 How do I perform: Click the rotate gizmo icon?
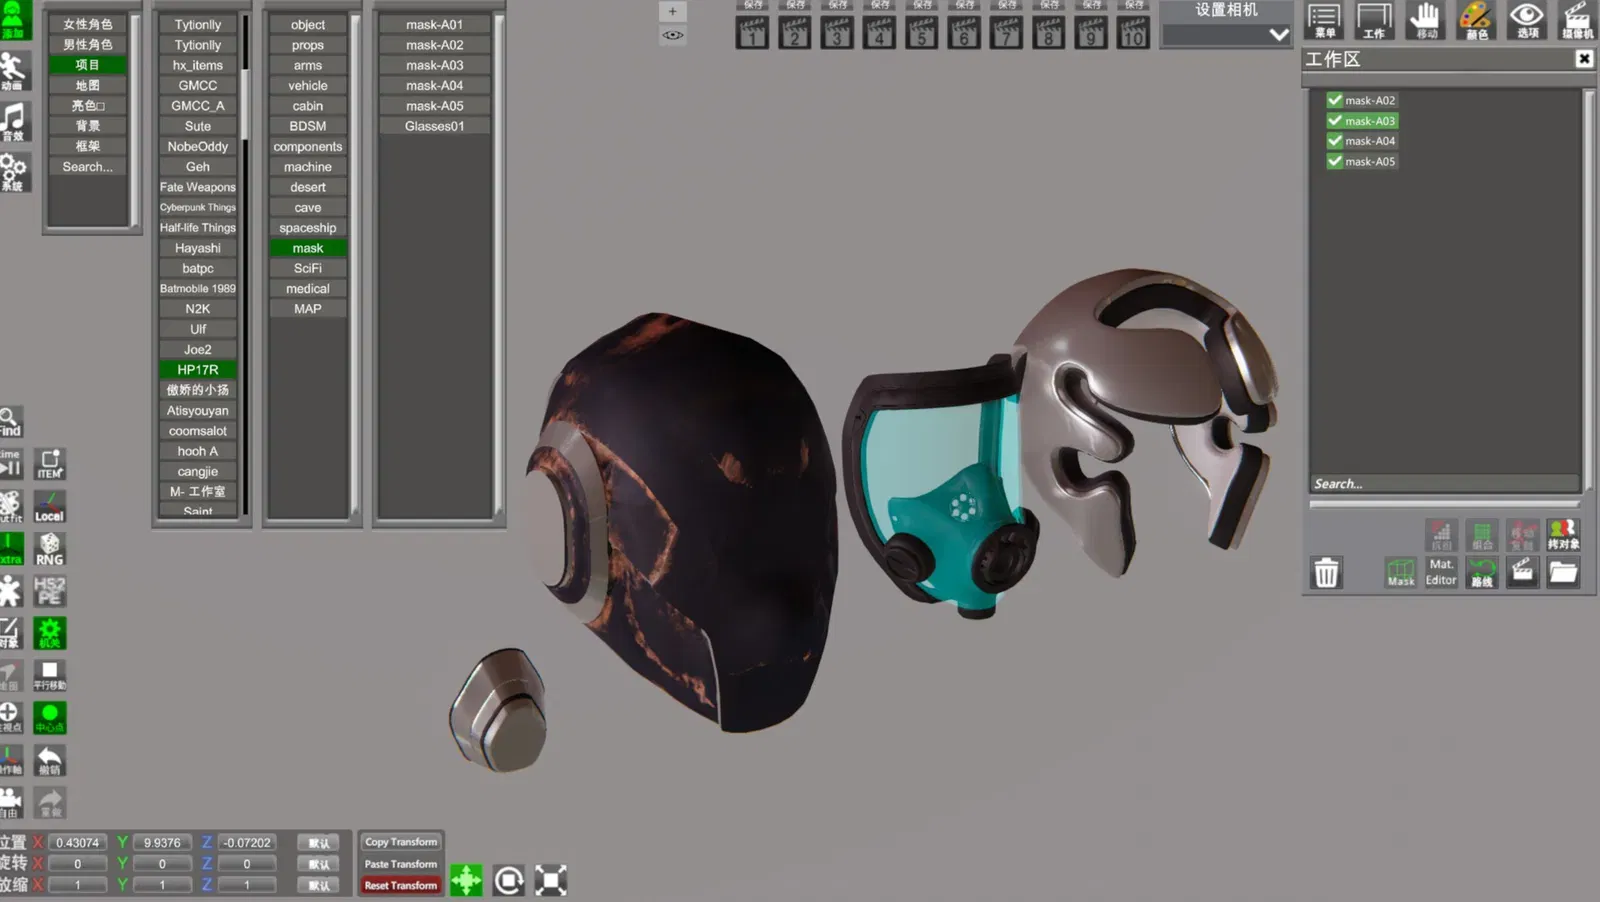(508, 880)
